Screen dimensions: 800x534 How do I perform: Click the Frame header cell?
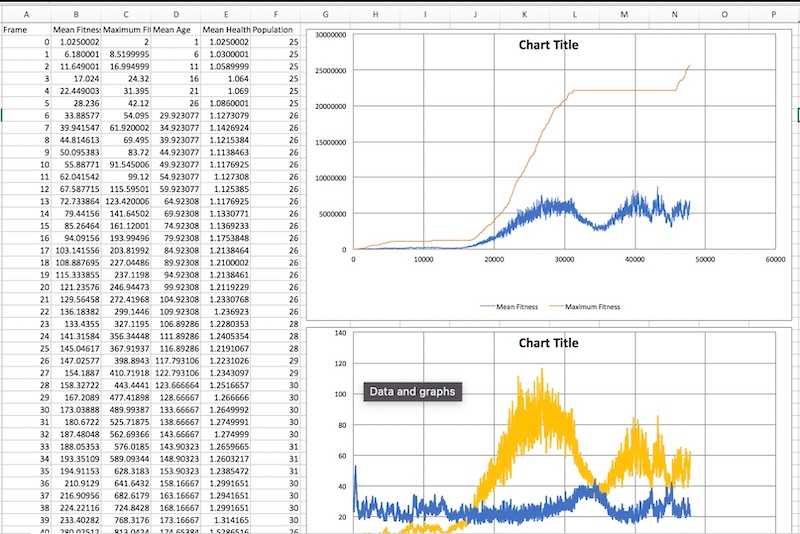click(x=15, y=30)
